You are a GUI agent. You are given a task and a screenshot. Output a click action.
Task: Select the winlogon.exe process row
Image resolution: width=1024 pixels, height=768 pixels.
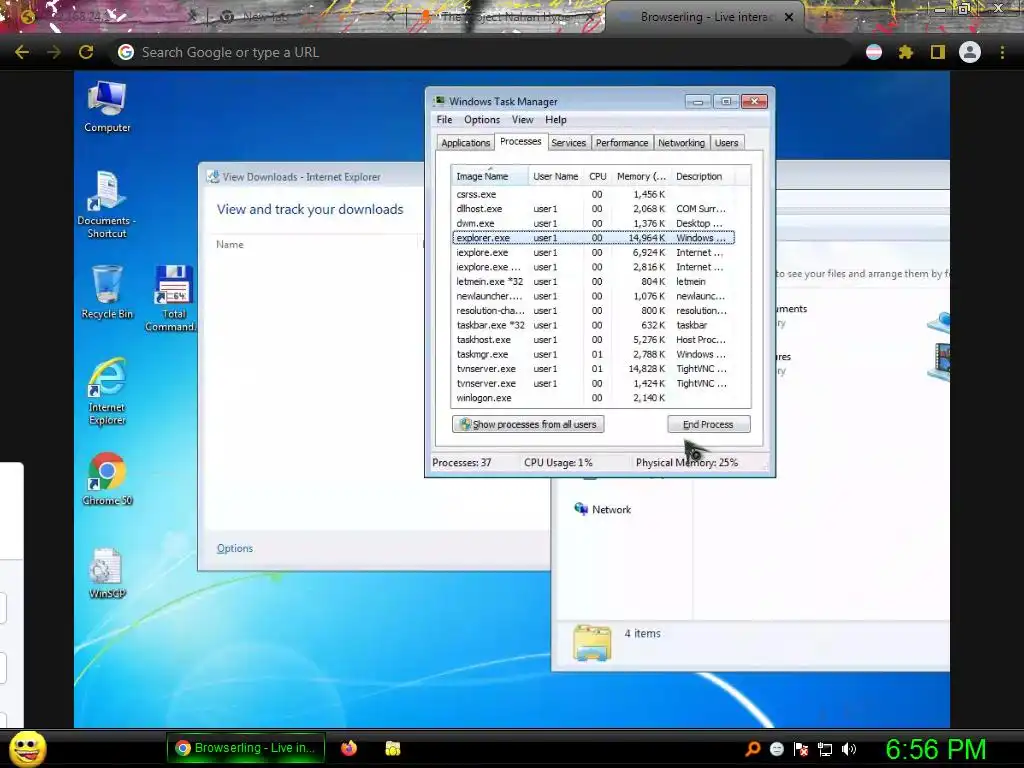[x=593, y=398]
